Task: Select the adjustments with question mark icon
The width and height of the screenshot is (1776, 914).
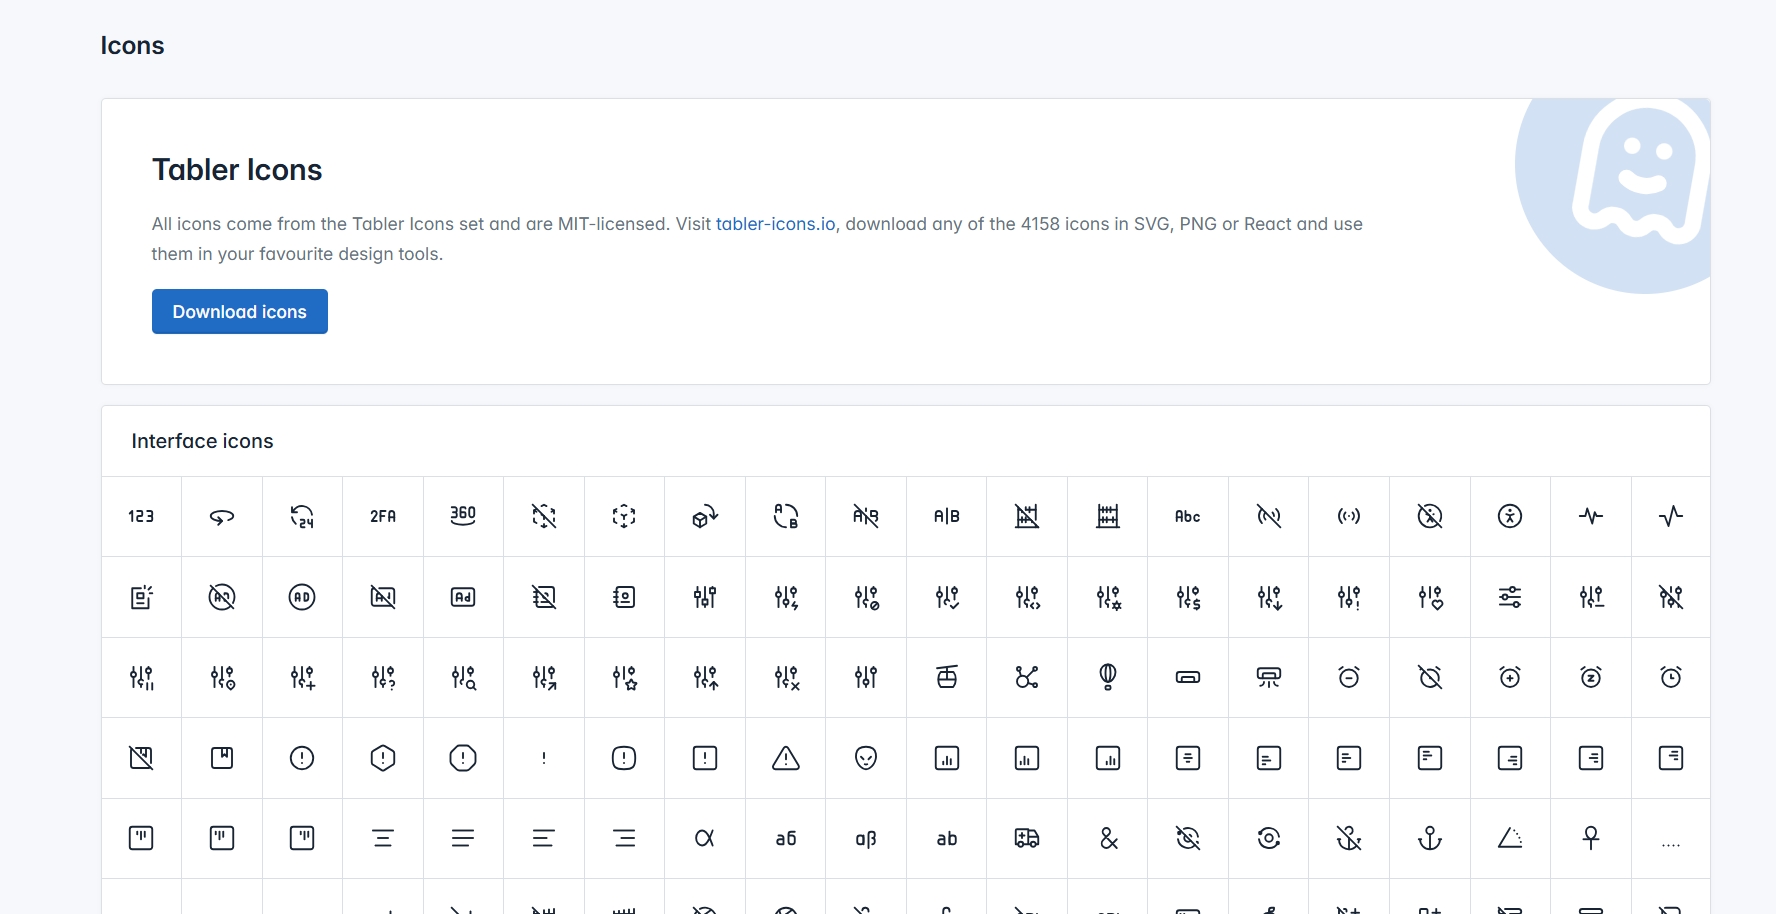Action: coord(383,677)
